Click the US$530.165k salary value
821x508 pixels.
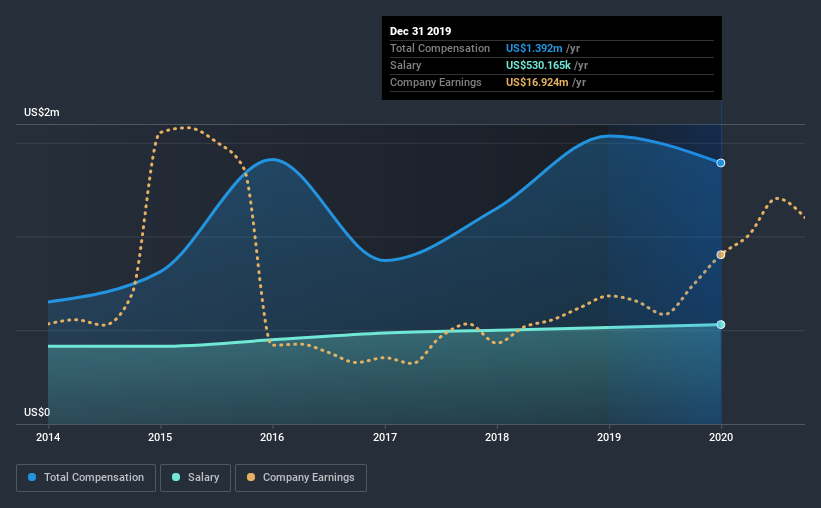(538, 65)
